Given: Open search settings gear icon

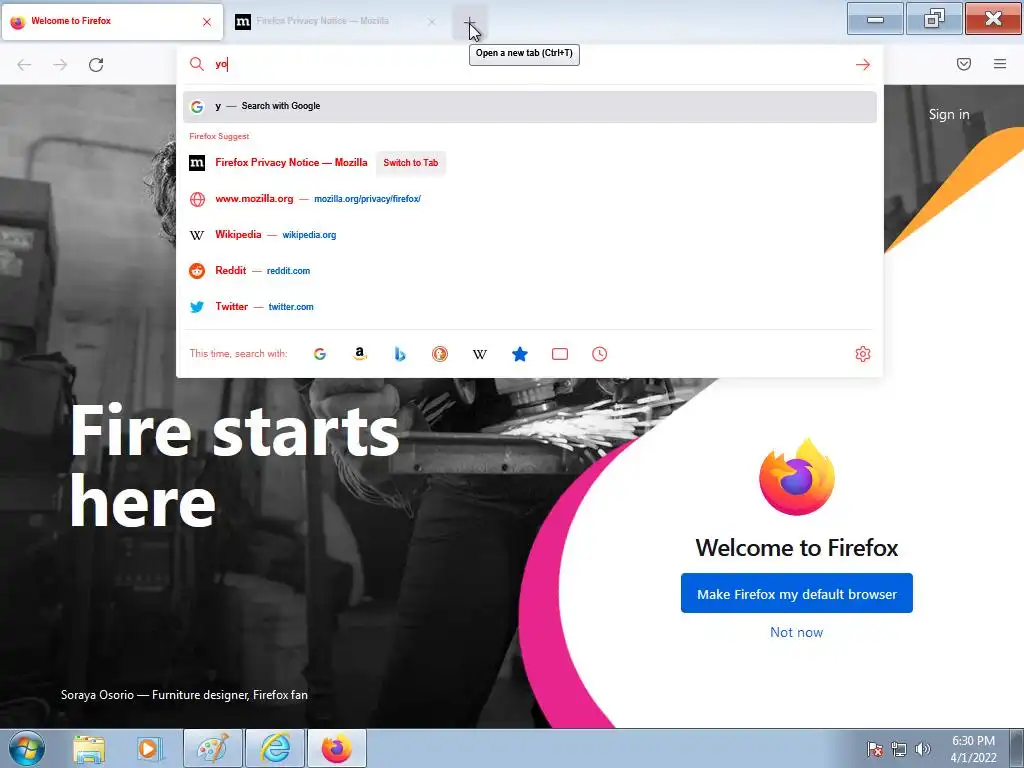Looking at the screenshot, I should [x=863, y=354].
